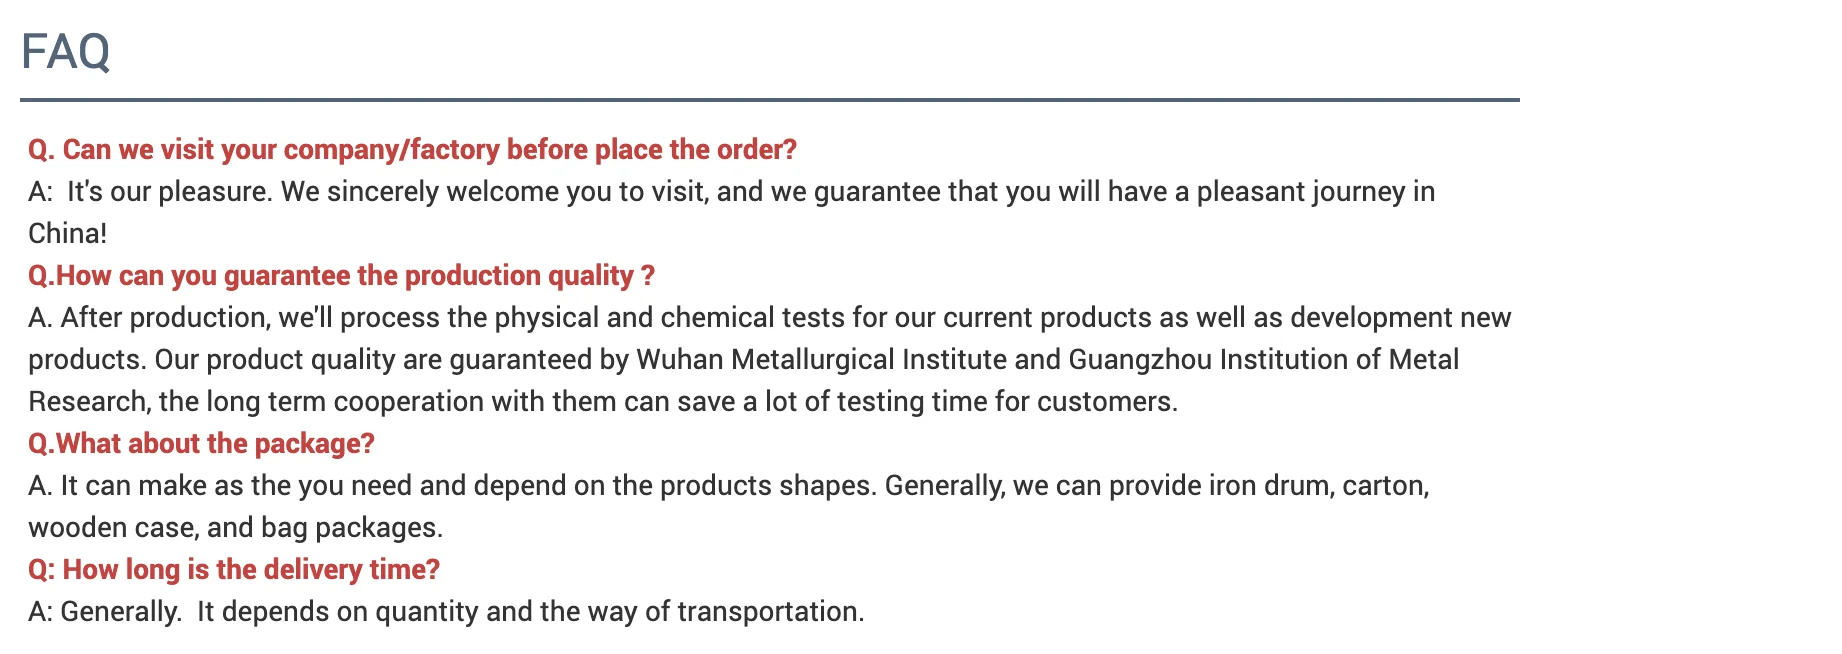1842x654 pixels.
Task: Select the "How long is the delivery time?" question
Action: pyautogui.click(x=234, y=570)
